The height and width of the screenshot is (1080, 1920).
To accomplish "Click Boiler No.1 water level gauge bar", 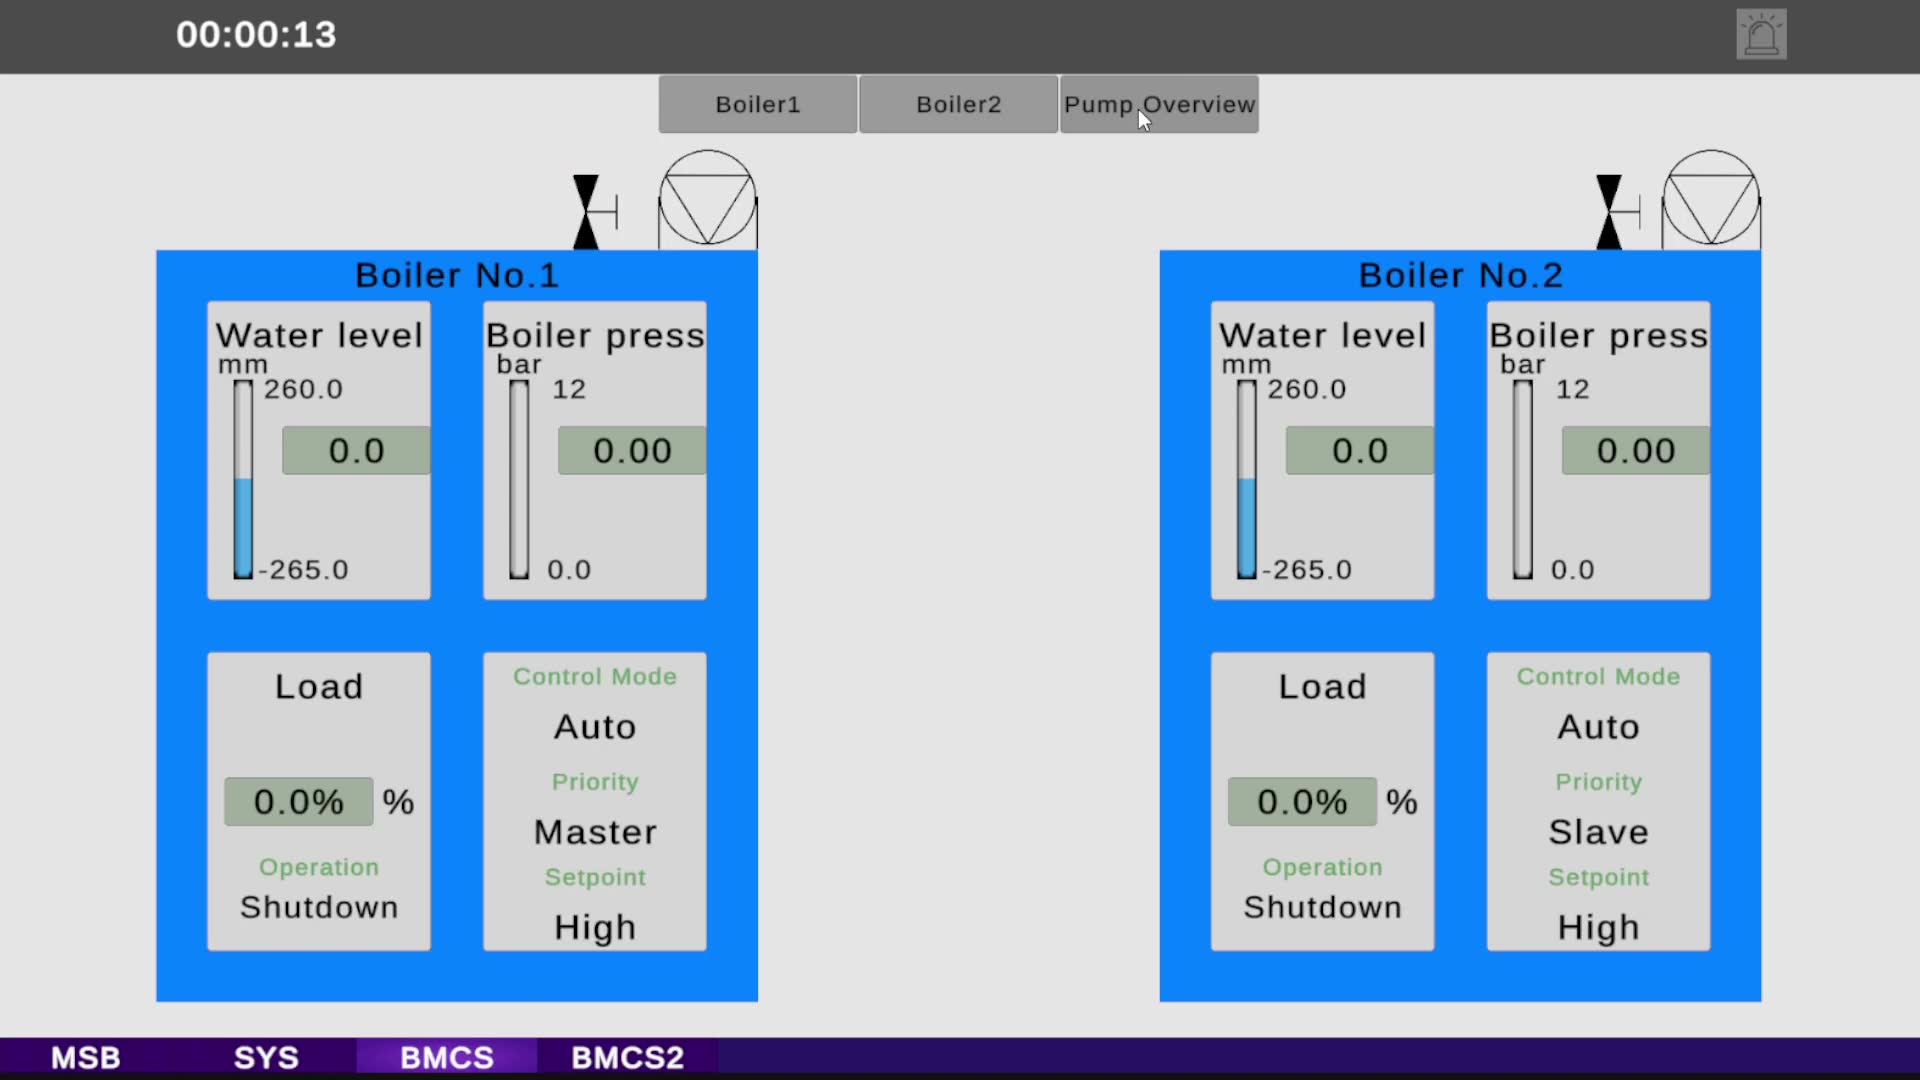I will pyautogui.click(x=243, y=479).
